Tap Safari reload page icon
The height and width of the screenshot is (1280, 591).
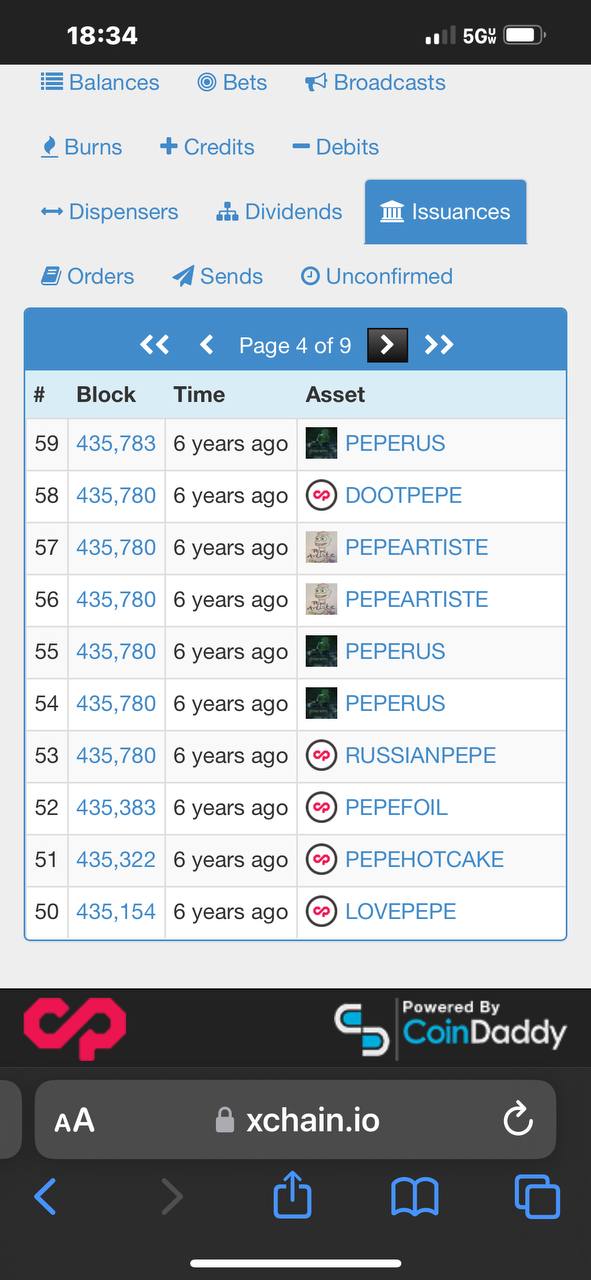(518, 1119)
